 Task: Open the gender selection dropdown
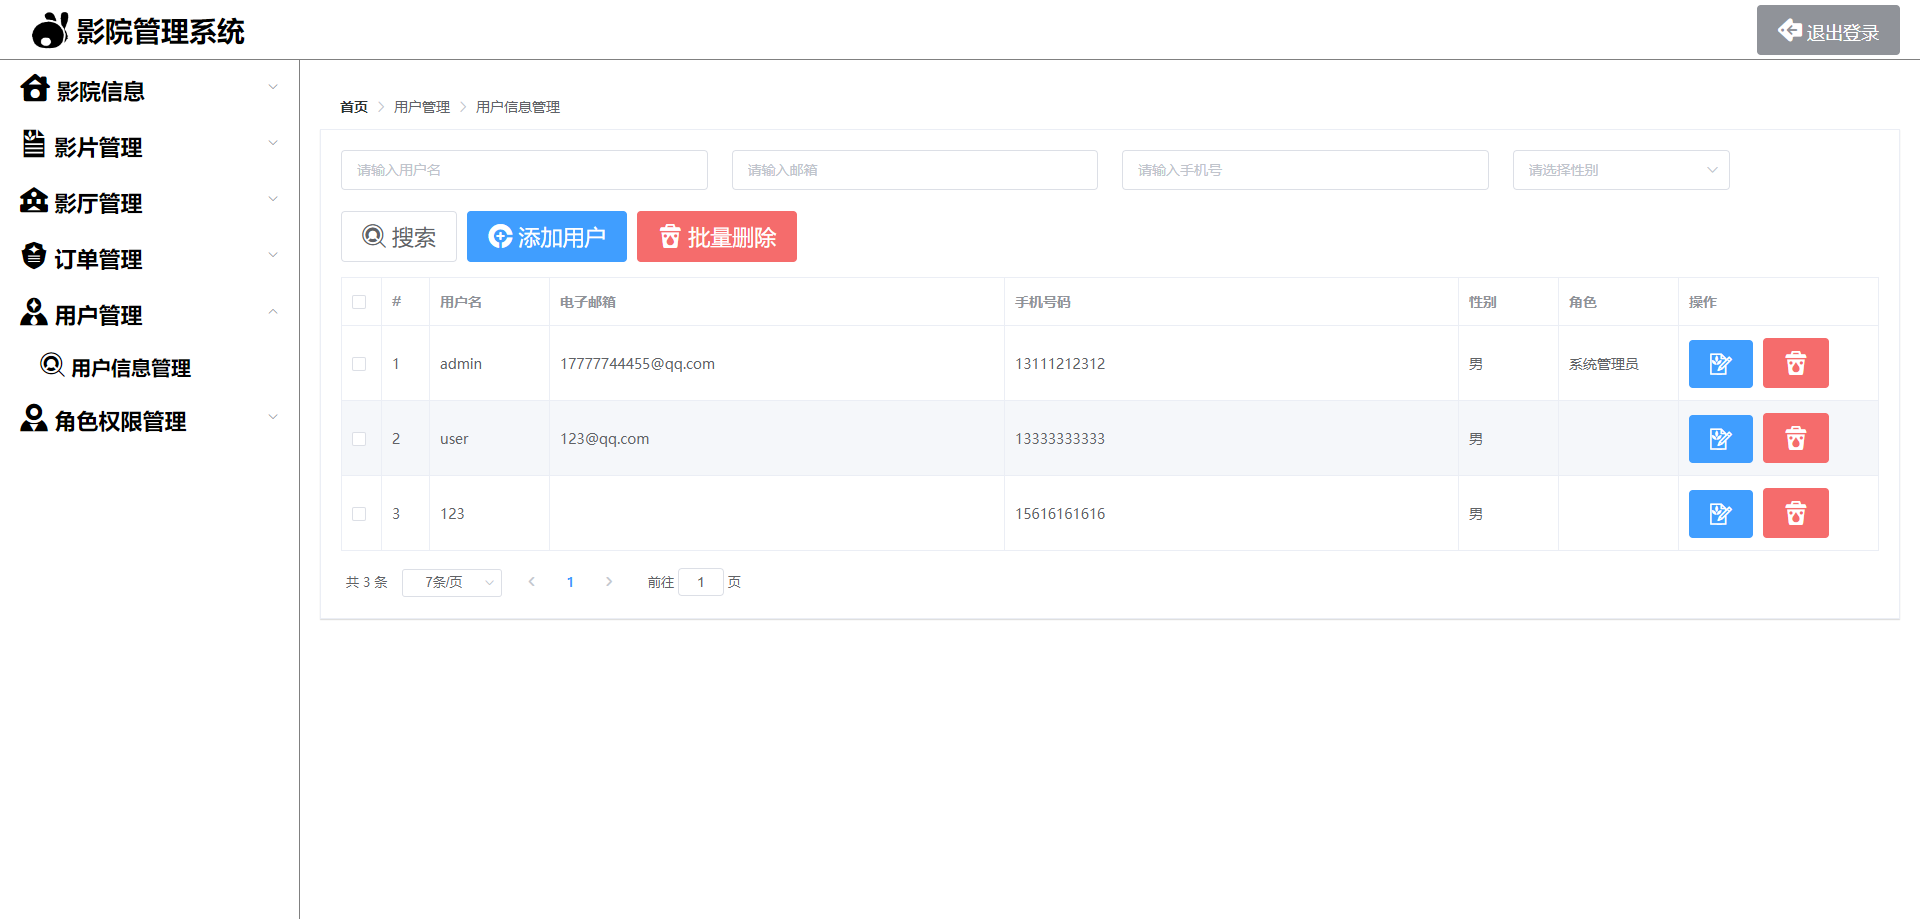pos(1620,170)
